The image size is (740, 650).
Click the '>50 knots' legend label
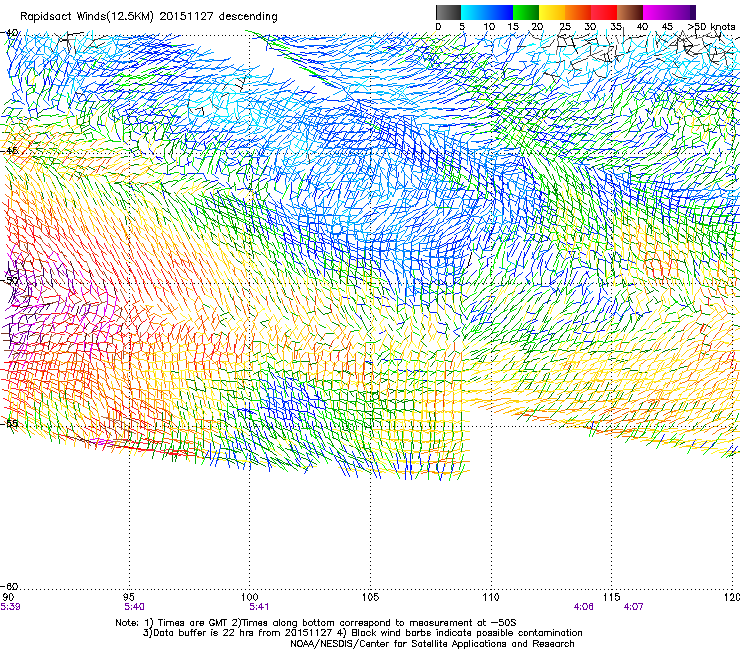[x=711, y=27]
